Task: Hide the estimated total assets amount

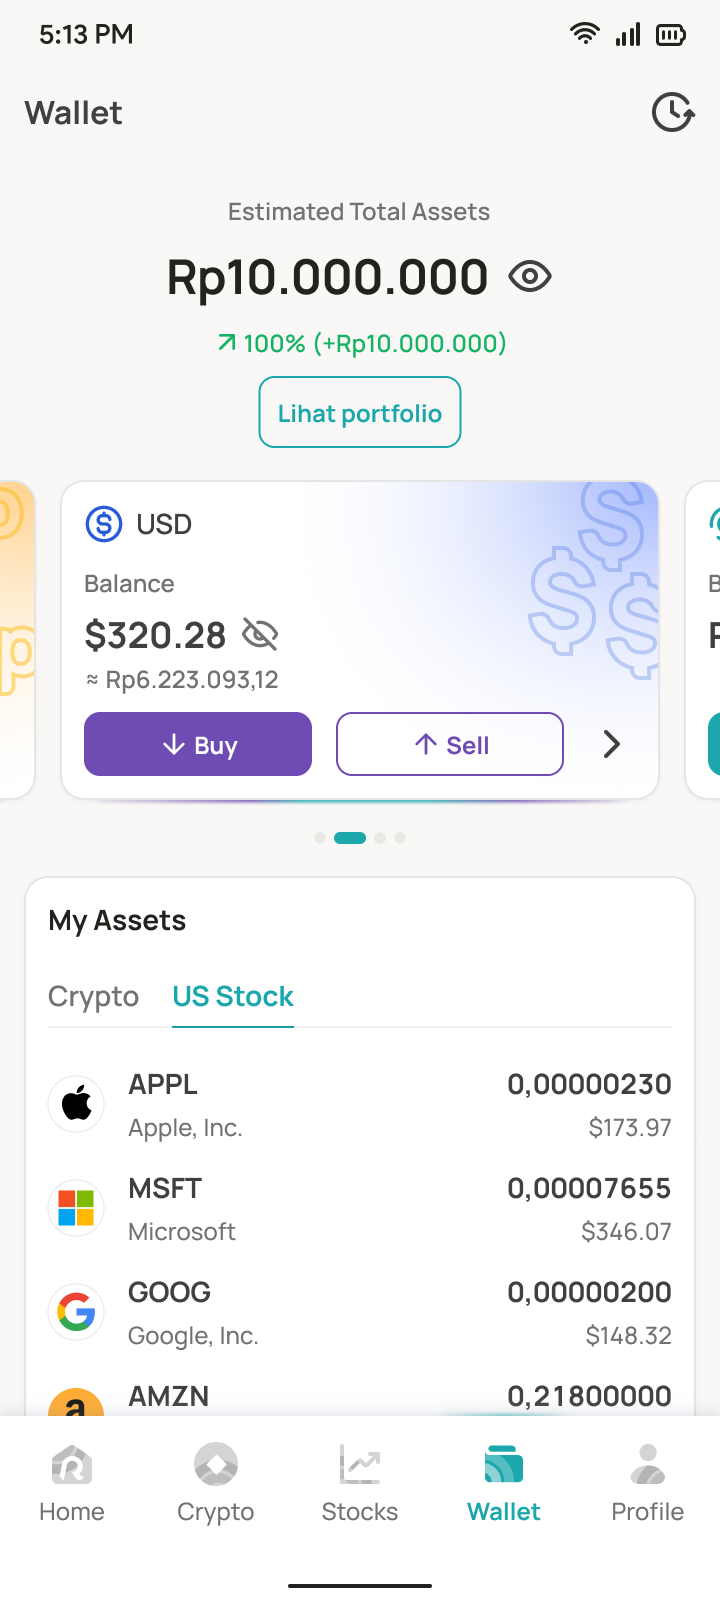Action: [x=530, y=276]
